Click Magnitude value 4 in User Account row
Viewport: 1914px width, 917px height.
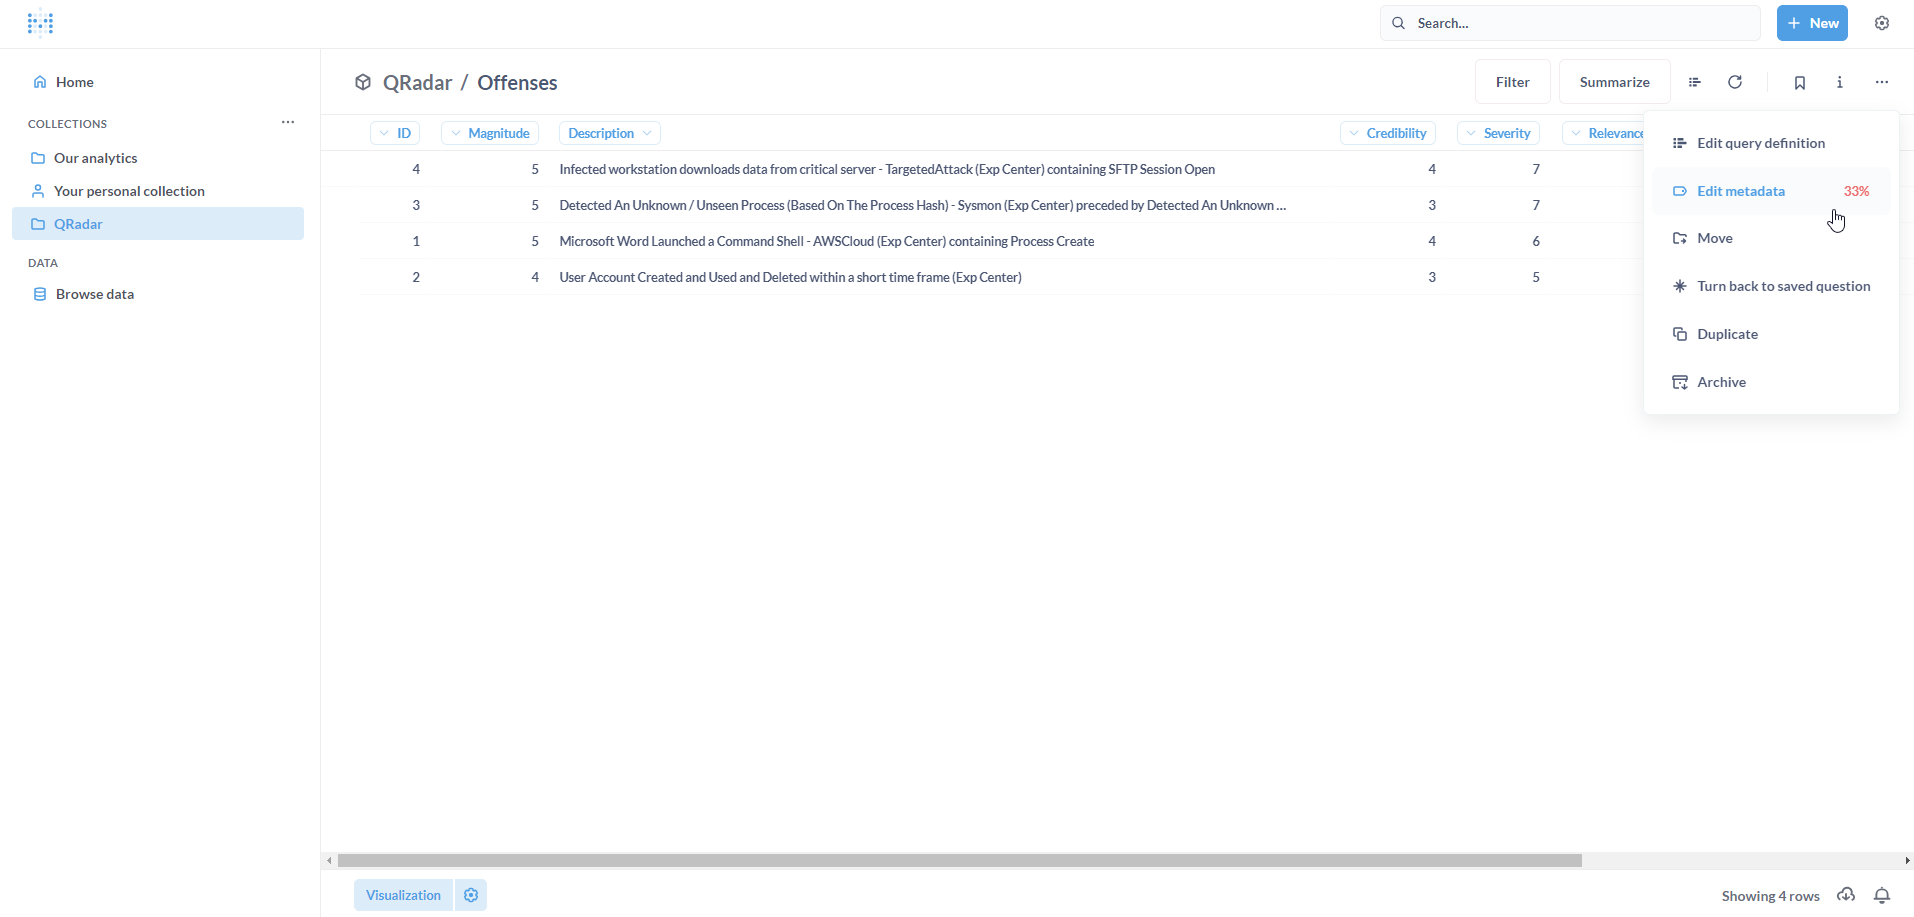(535, 277)
